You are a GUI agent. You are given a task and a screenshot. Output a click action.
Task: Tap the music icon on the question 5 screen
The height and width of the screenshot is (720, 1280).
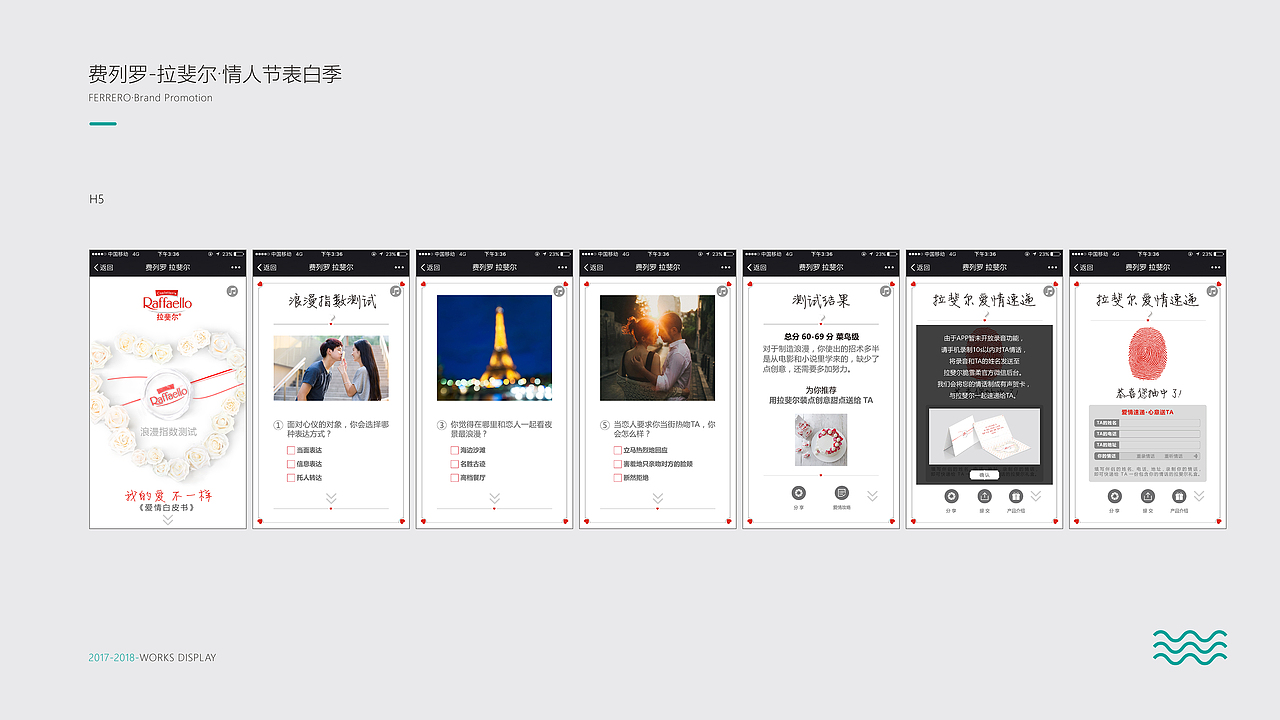click(x=722, y=291)
